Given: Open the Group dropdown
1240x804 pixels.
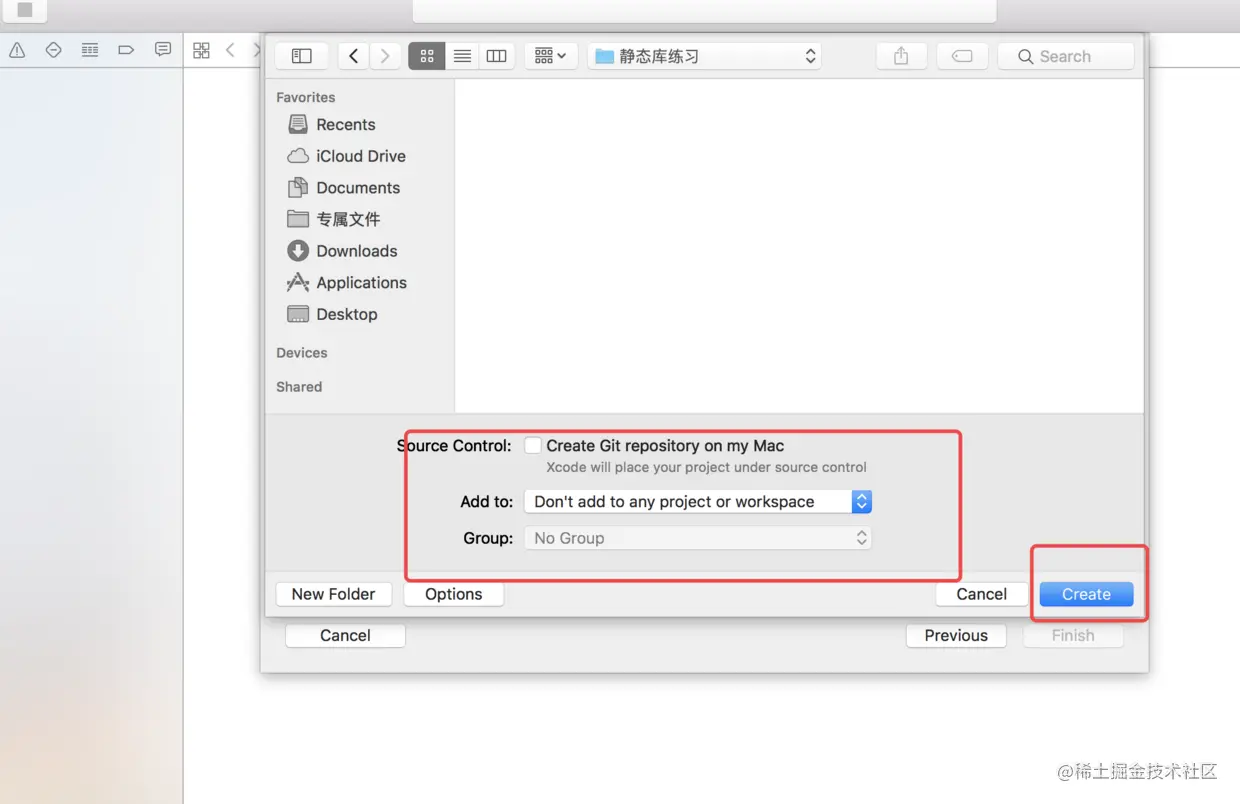Looking at the screenshot, I should [698, 538].
